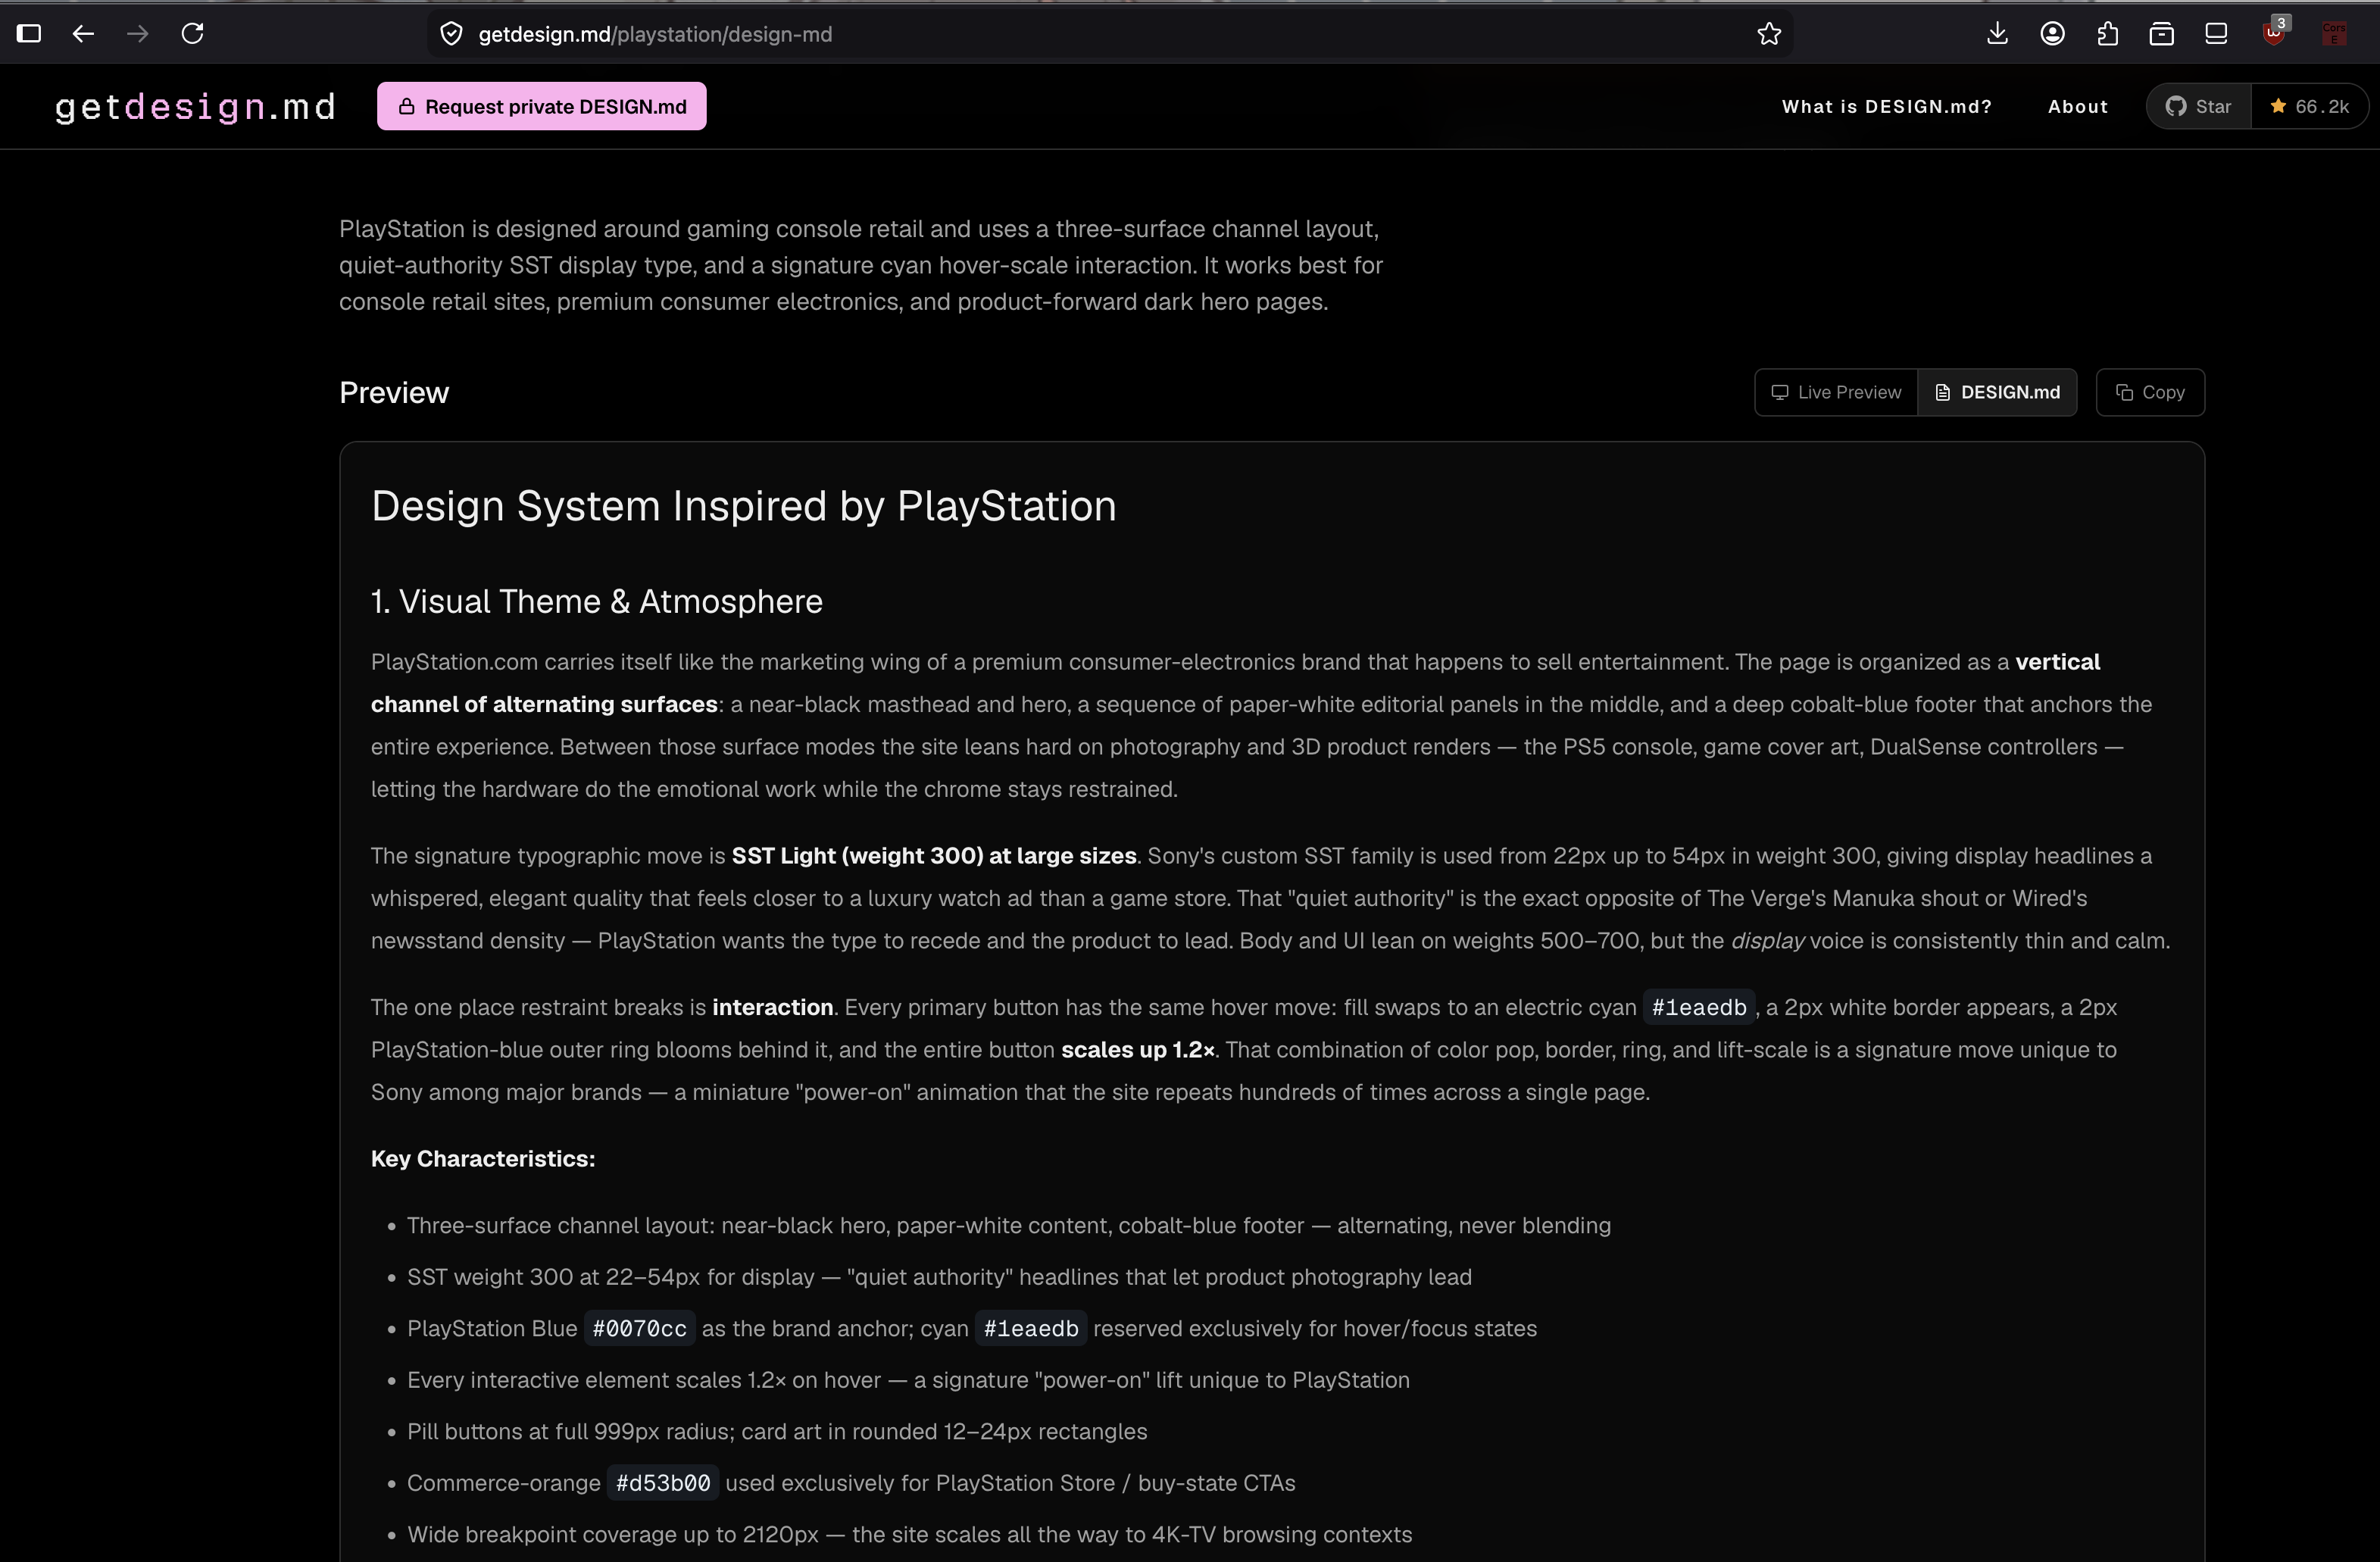Open the About page link
Screen dimensions: 2380x1562
2077,106
